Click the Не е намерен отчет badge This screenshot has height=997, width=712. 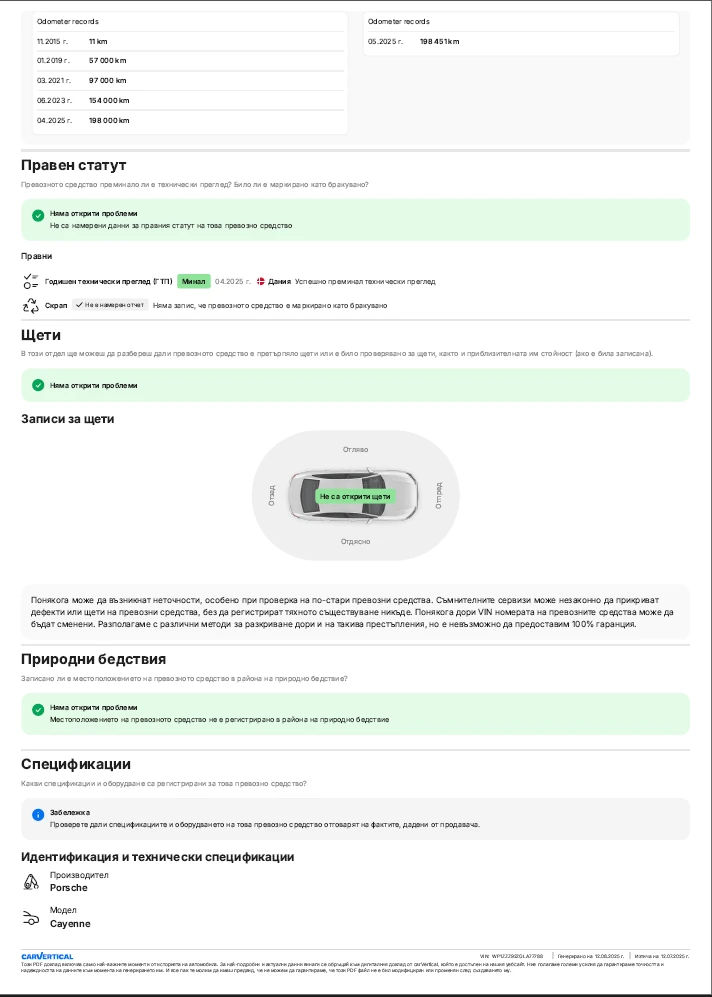coord(110,305)
